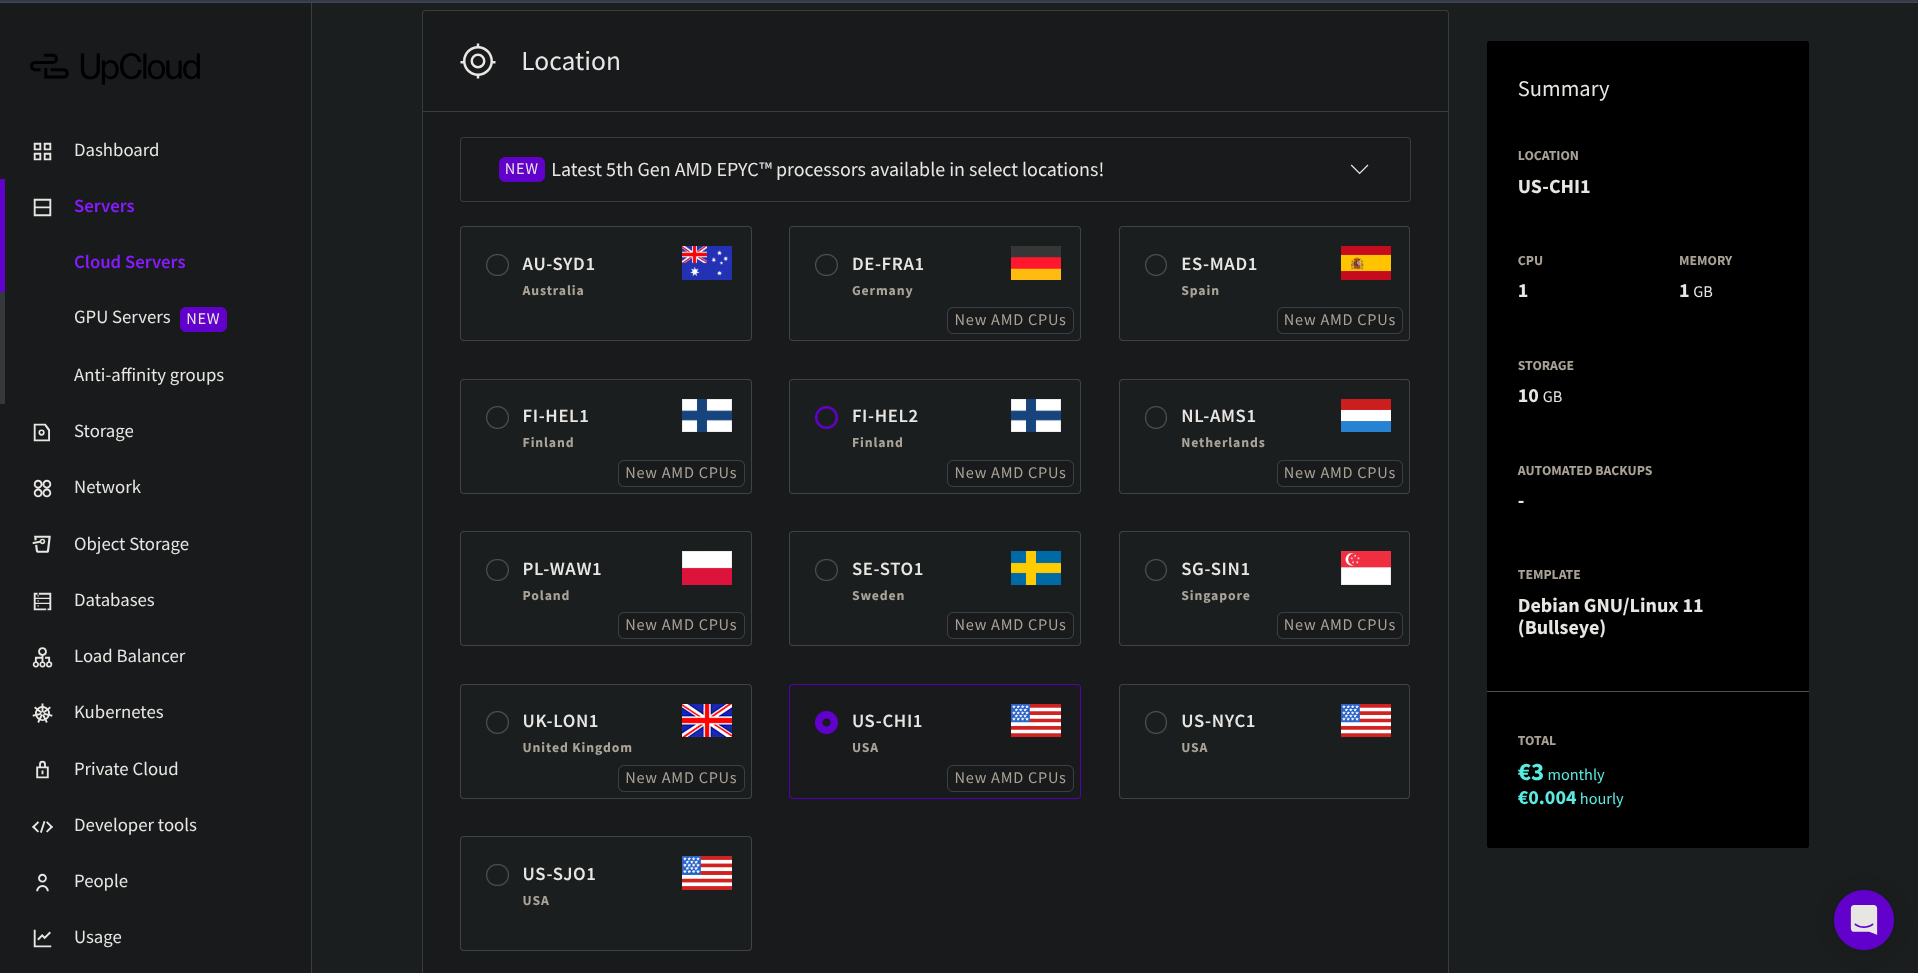Choose the FI-HEL2 Finland location radio

click(826, 417)
